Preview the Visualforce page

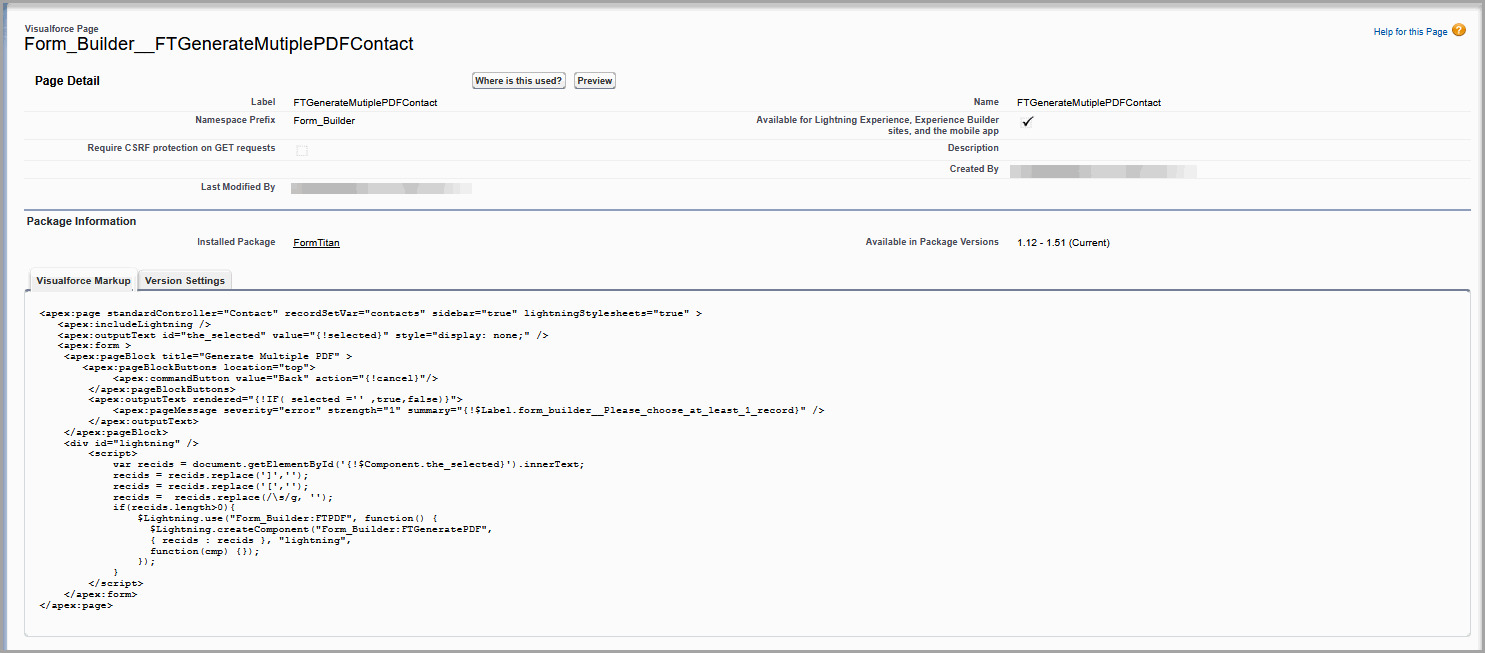(x=595, y=81)
